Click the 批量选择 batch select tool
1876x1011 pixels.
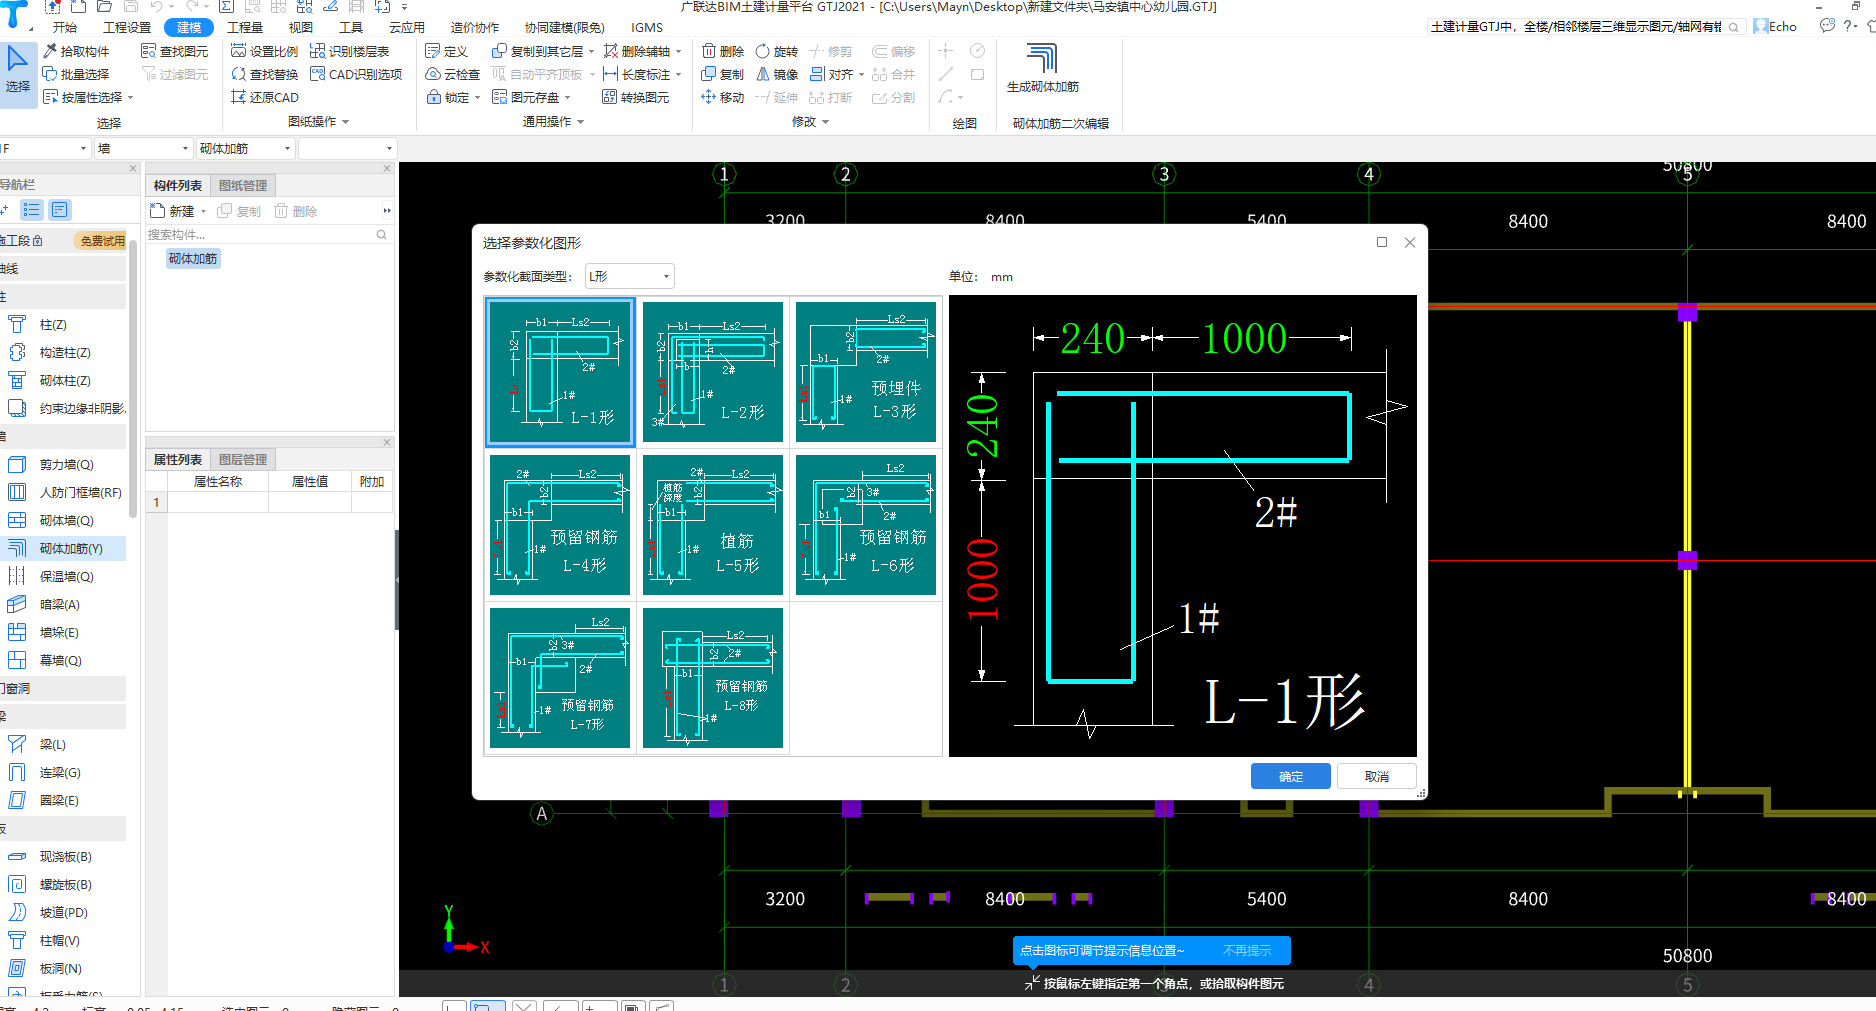76,74
